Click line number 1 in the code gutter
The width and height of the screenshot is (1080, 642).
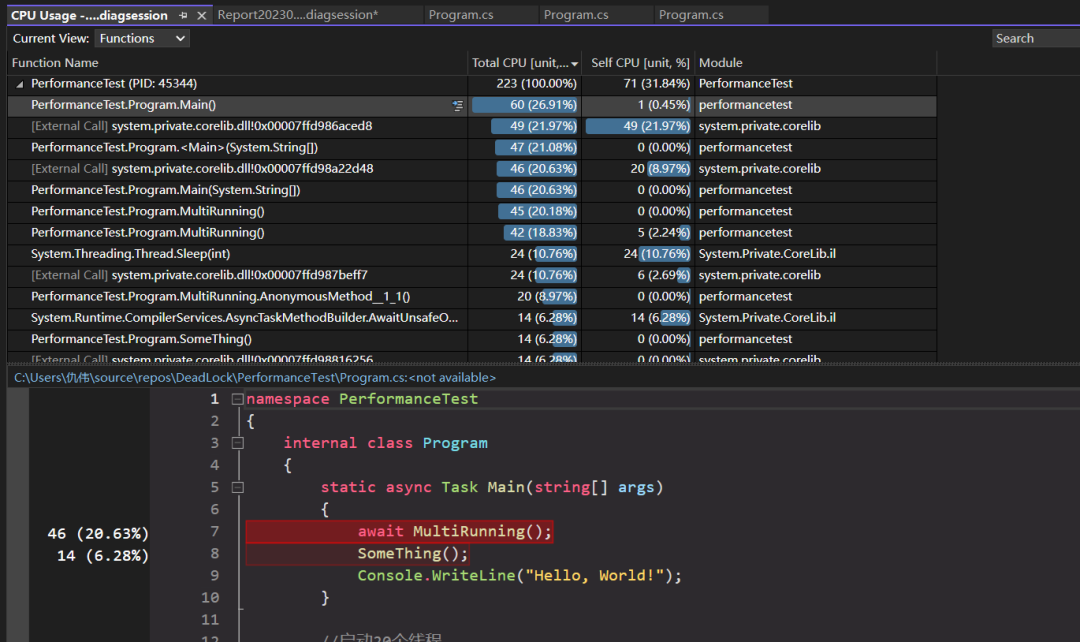(214, 400)
